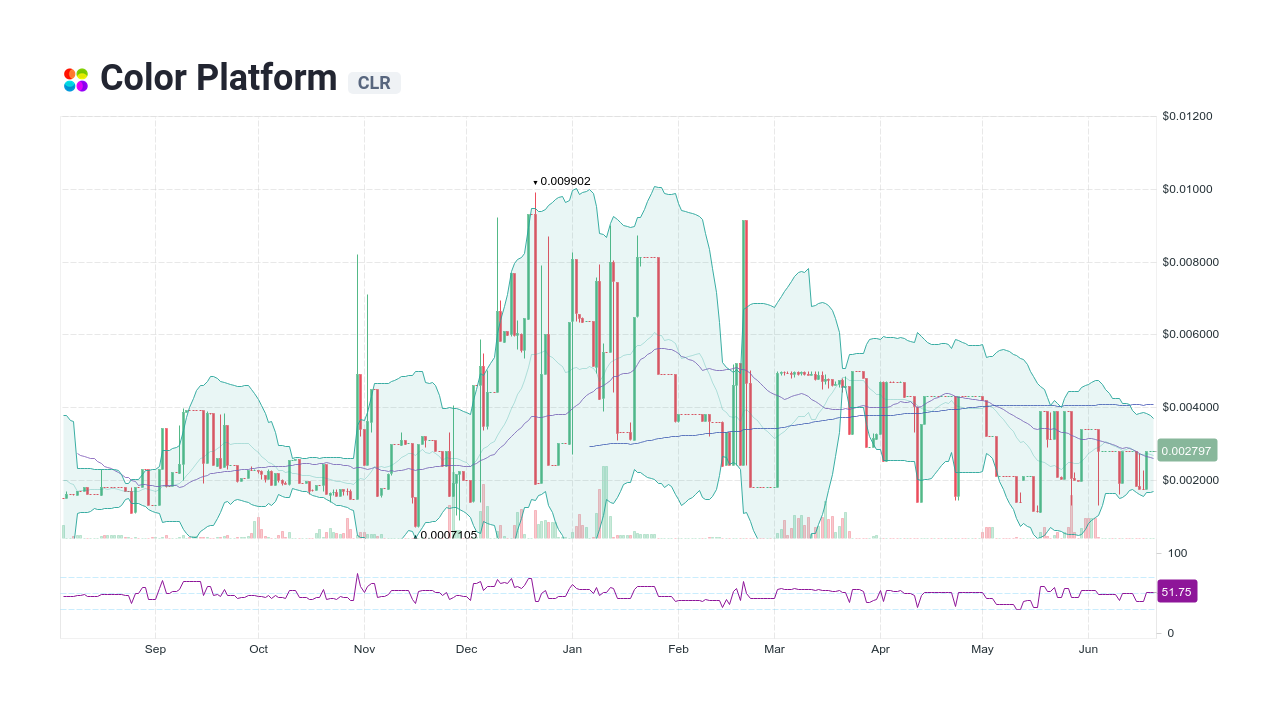Viewport: 1280px width, 720px height.
Task: Click the green dot of the logo icon
Action: pos(82,72)
